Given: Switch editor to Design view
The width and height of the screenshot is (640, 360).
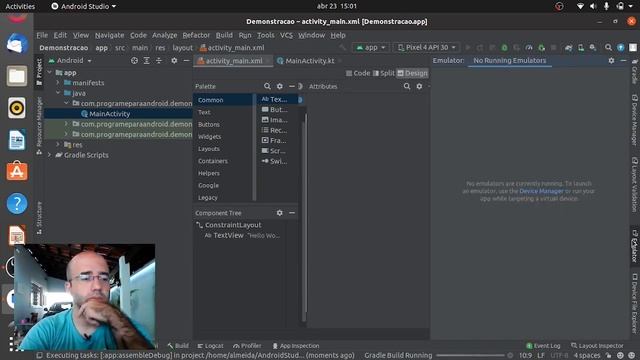Looking at the screenshot, I should pyautogui.click(x=412, y=73).
